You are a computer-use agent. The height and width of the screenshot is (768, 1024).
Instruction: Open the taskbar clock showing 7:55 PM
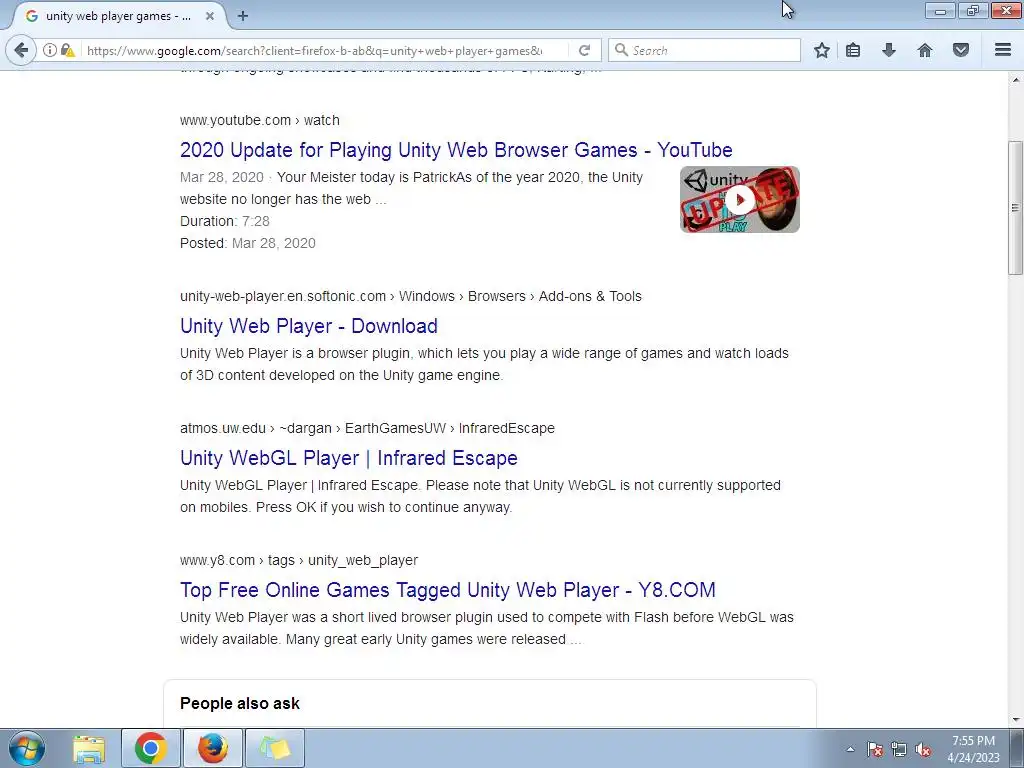(973, 749)
